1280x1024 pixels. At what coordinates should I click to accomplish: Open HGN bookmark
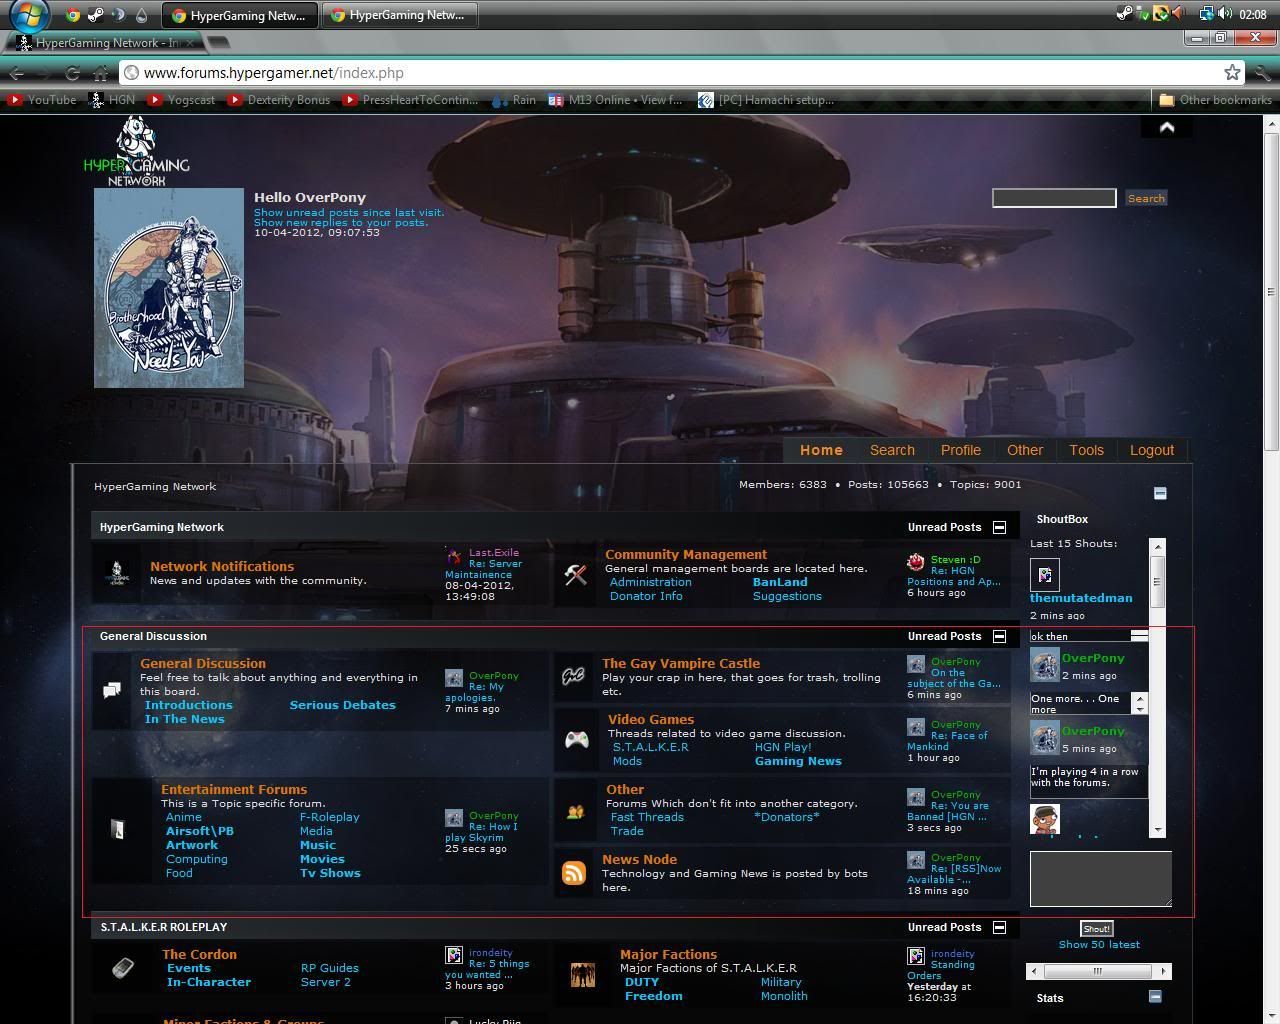(112, 100)
